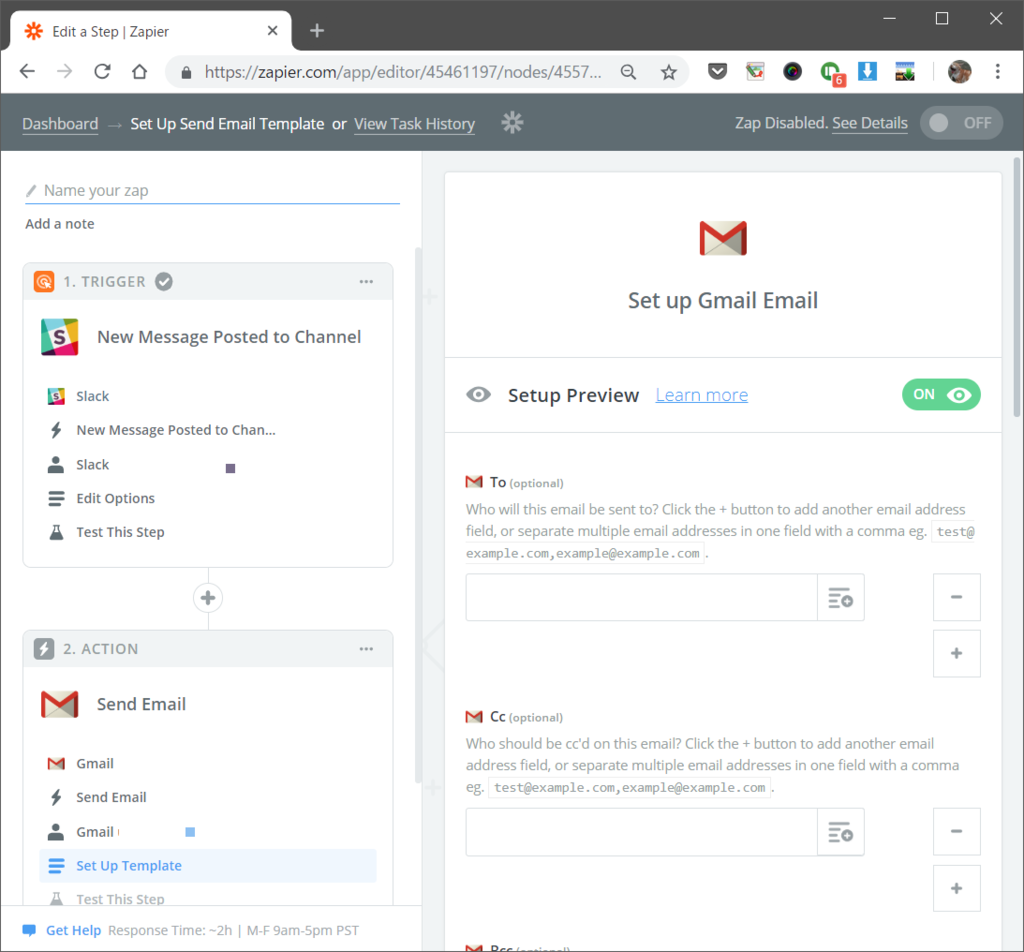Click the browser profile avatar
The width and height of the screenshot is (1024, 952).
click(959, 71)
